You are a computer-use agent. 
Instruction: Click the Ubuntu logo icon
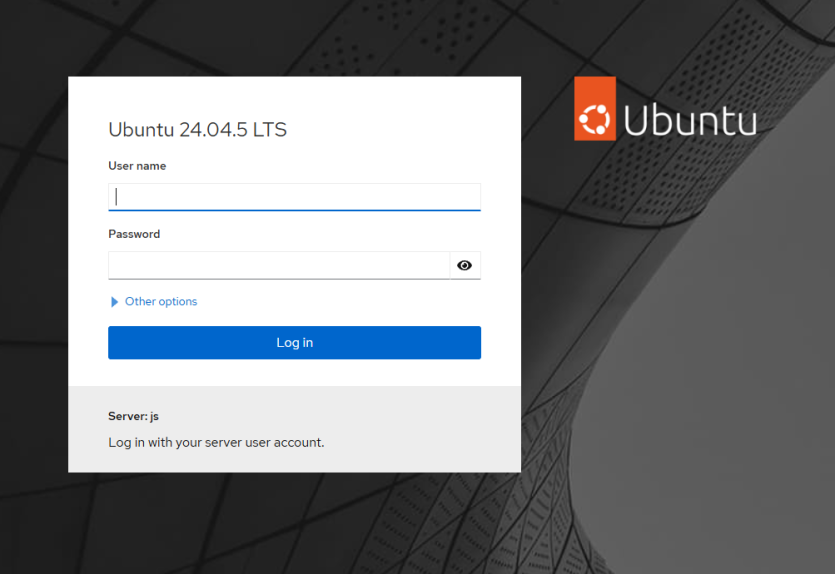(595, 109)
